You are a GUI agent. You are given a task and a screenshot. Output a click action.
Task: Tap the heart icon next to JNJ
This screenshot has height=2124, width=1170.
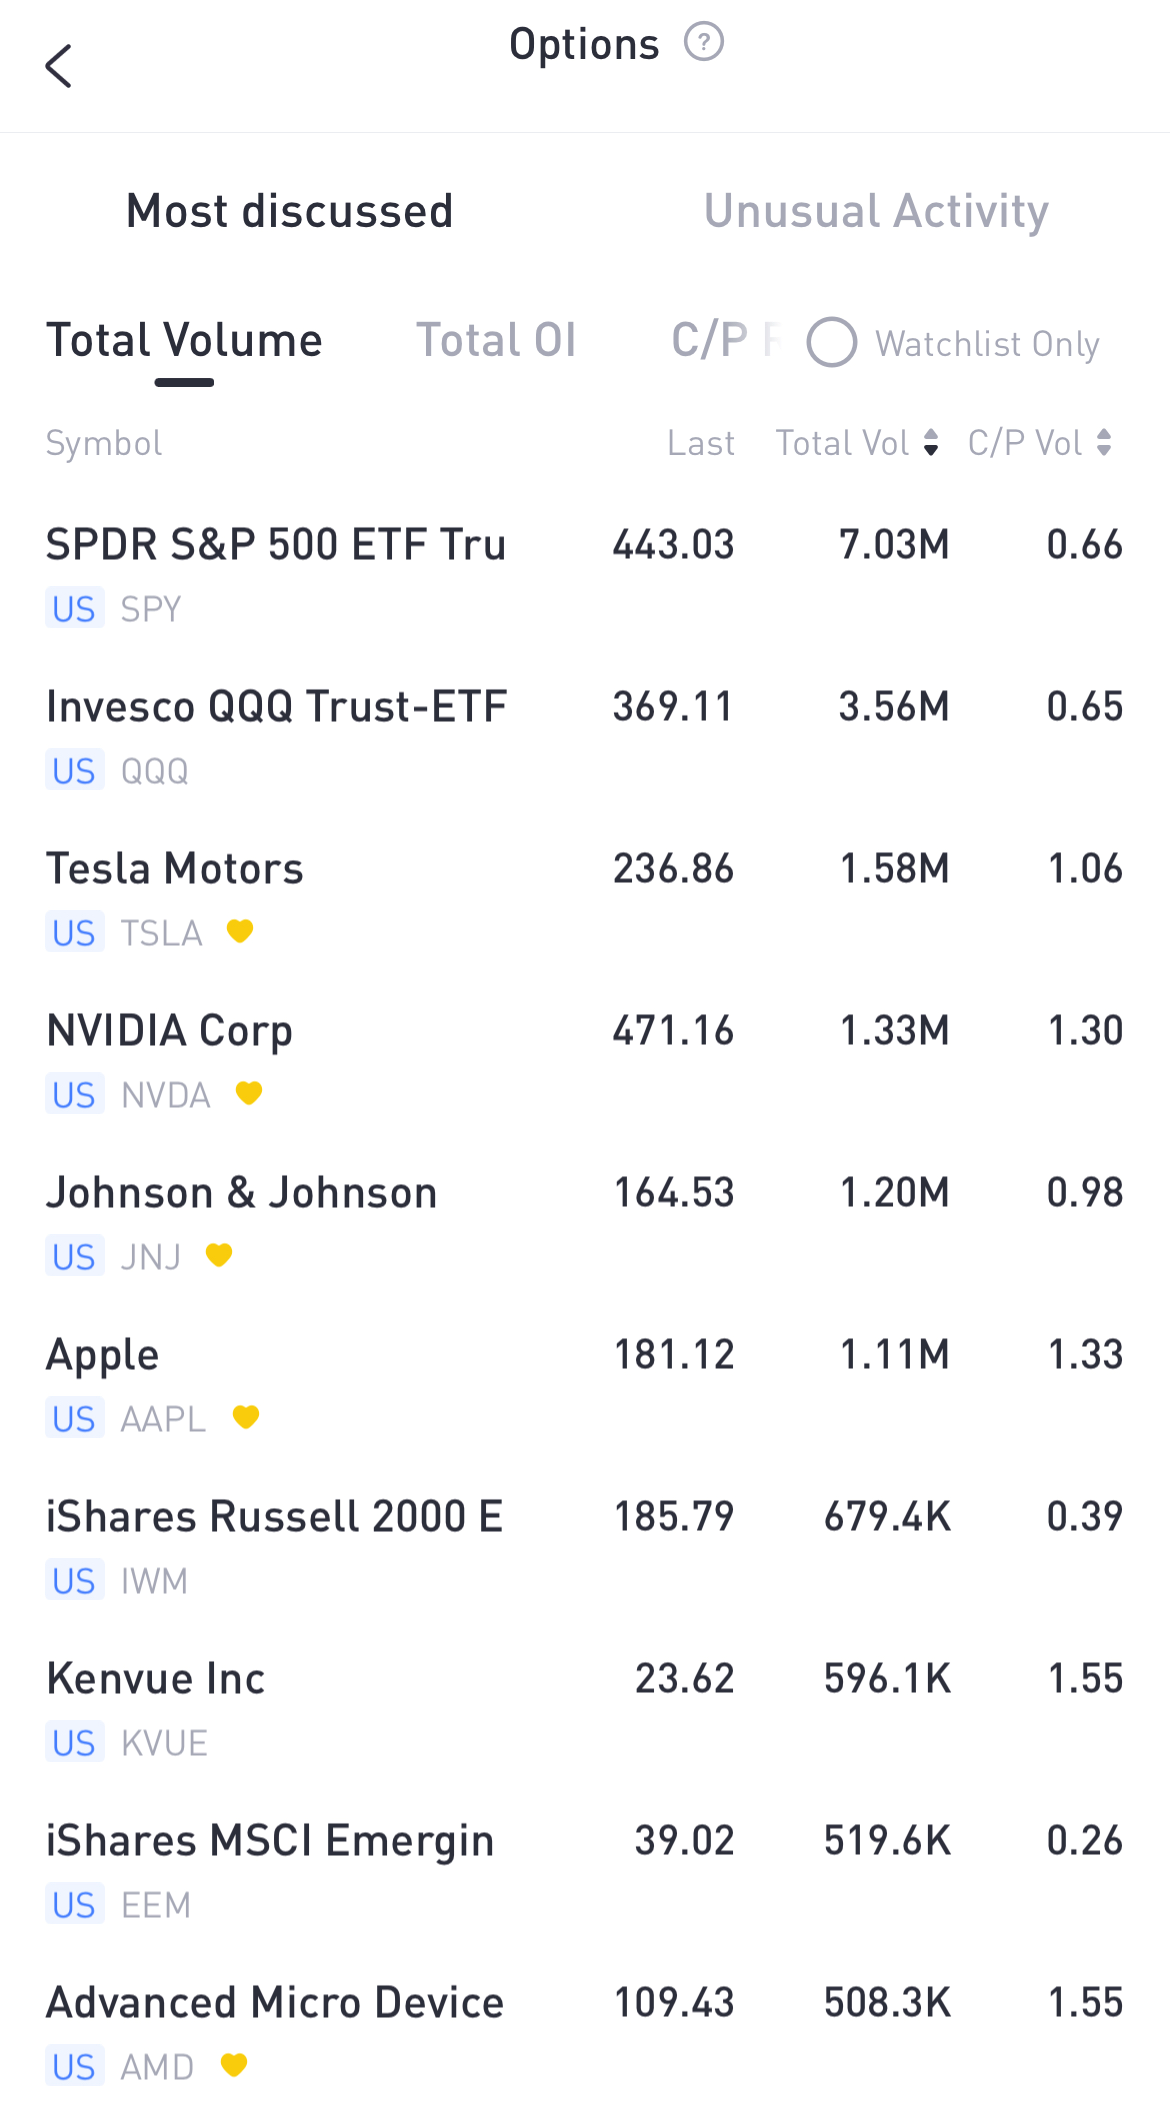[x=219, y=1255]
